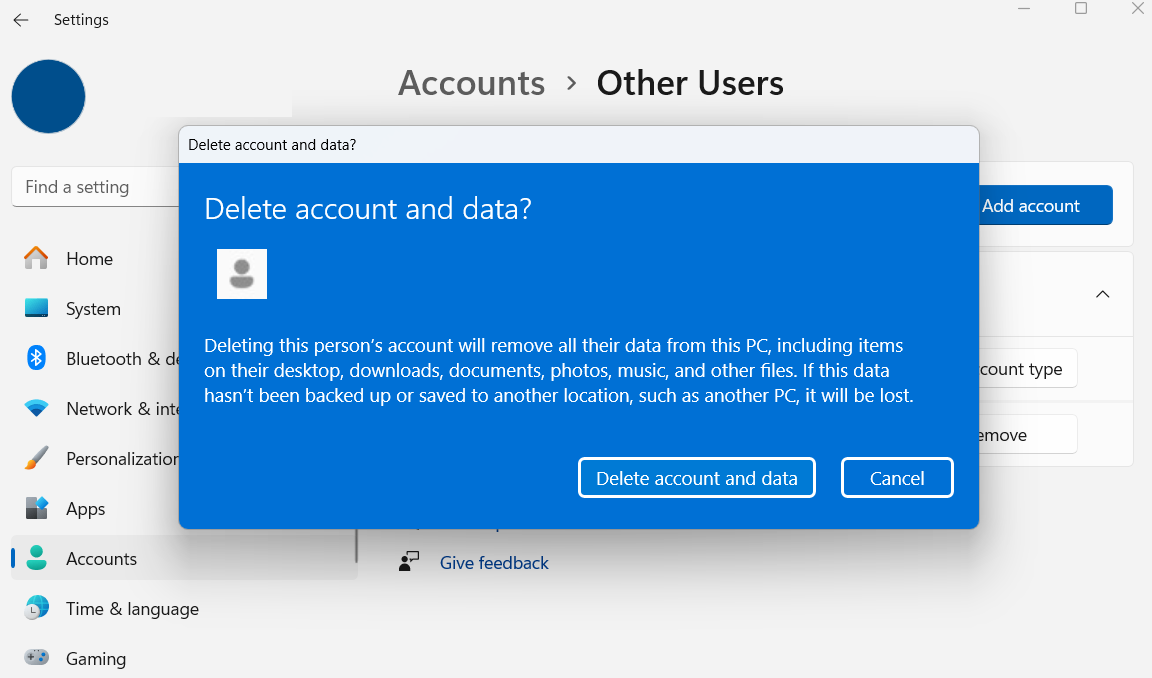This screenshot has width=1152, height=678.
Task: Open Gaming via the controller icon
Action: pos(36,659)
